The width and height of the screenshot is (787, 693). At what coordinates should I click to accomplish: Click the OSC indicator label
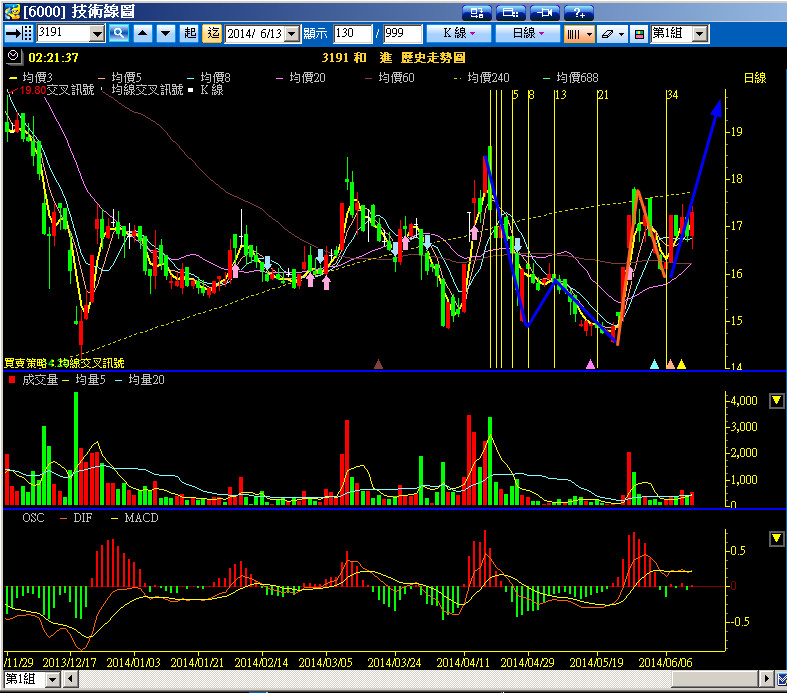[33, 518]
